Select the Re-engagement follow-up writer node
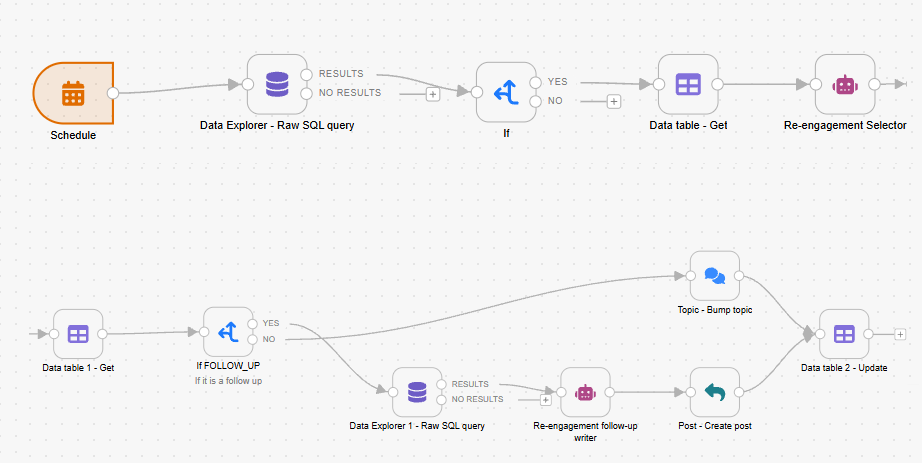The width and height of the screenshot is (922, 463). click(x=585, y=392)
